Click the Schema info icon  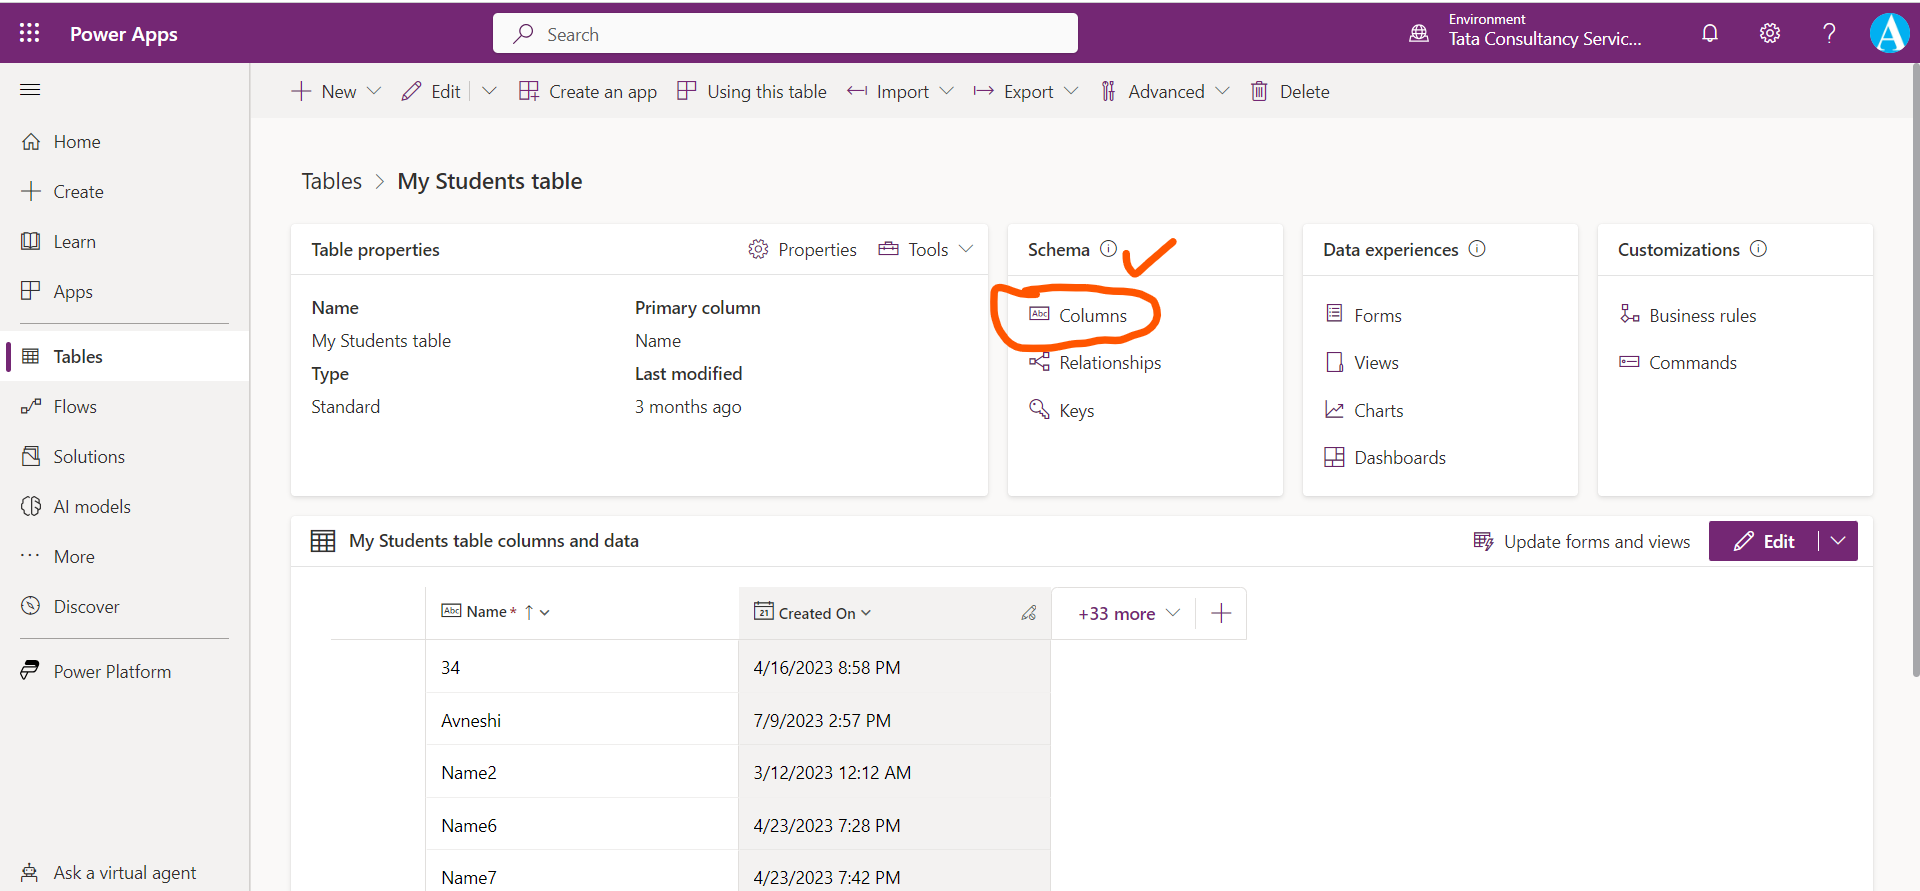[x=1108, y=249]
